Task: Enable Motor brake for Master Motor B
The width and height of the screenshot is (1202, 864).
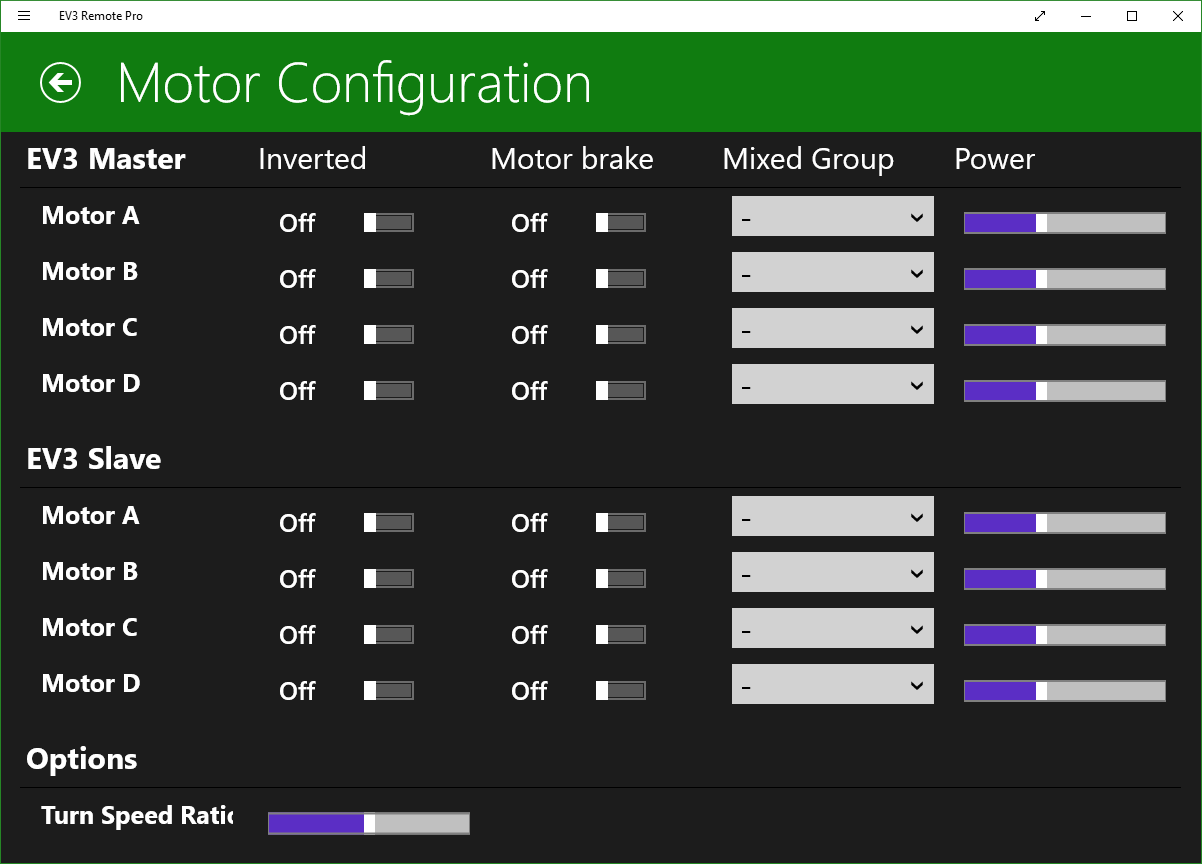Action: coord(621,279)
